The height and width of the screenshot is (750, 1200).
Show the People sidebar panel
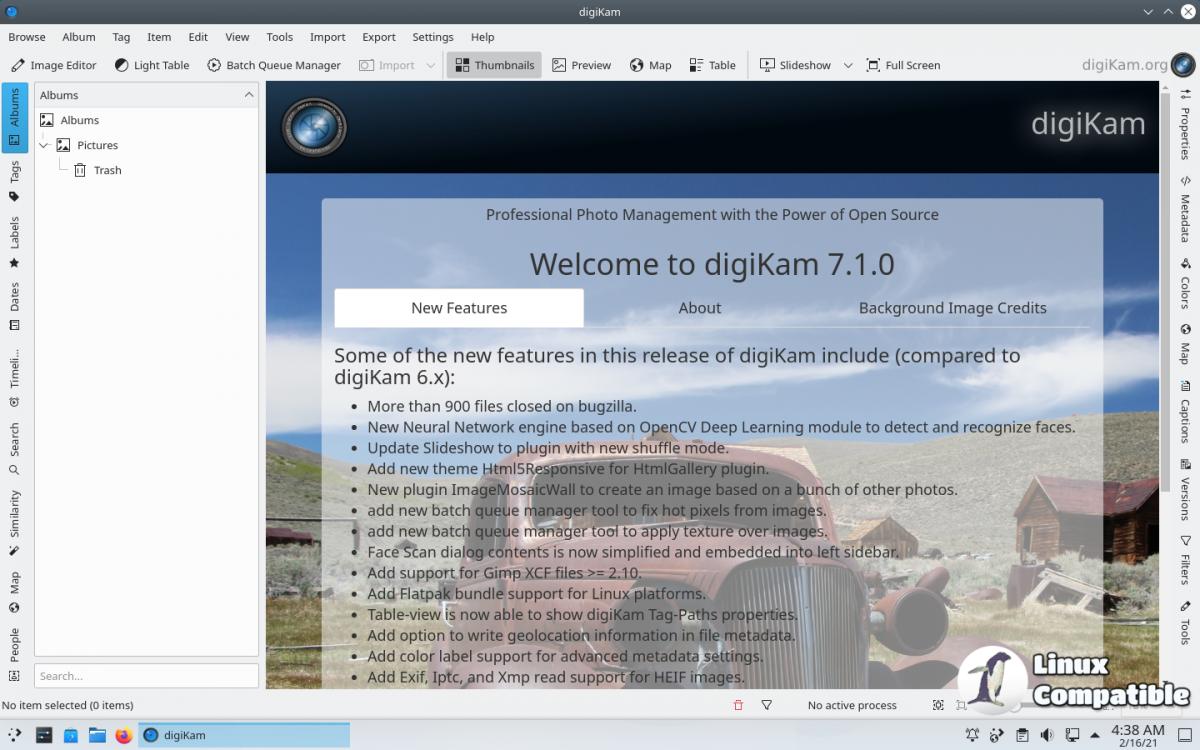14,654
